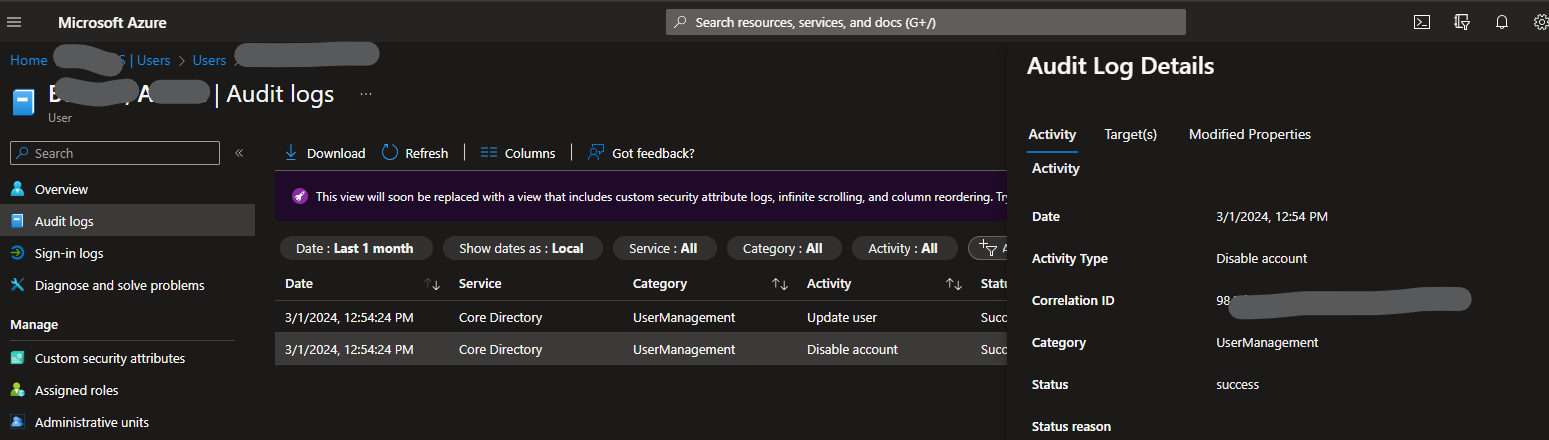The image size is (1549, 440).
Task: Click the Service column header
Action: (480, 284)
